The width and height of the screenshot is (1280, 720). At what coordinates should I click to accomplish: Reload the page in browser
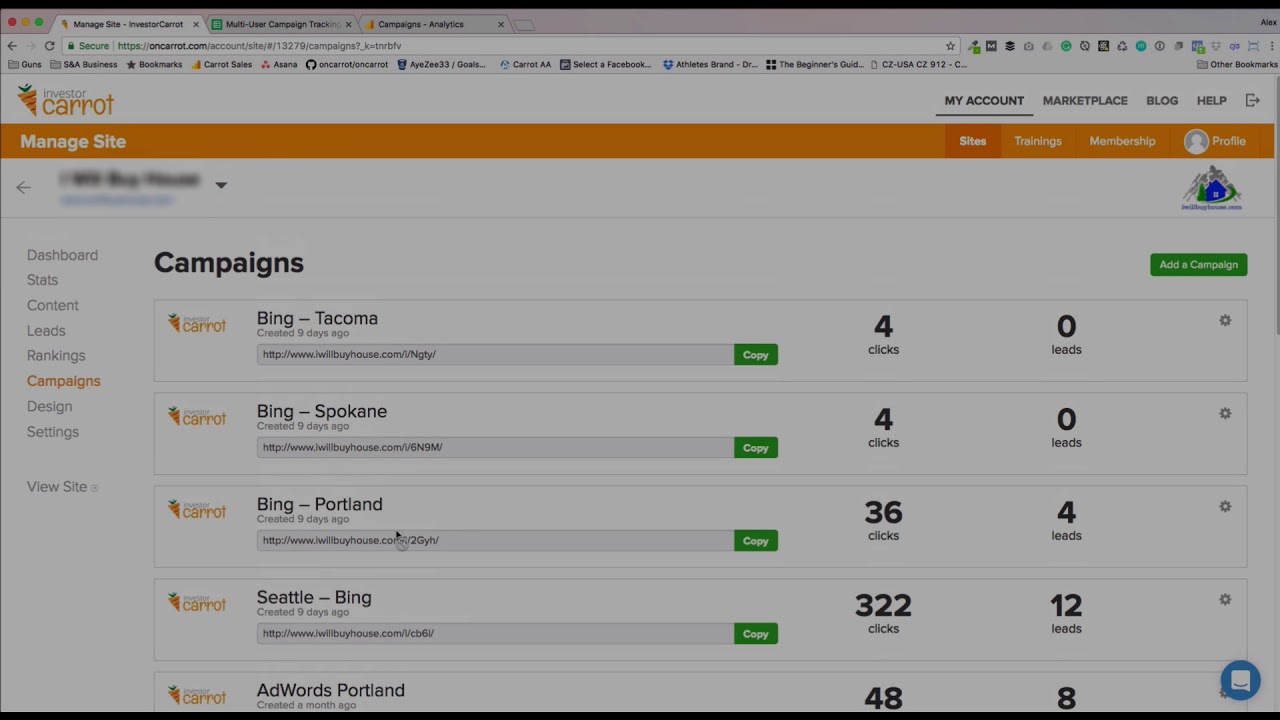(49, 46)
